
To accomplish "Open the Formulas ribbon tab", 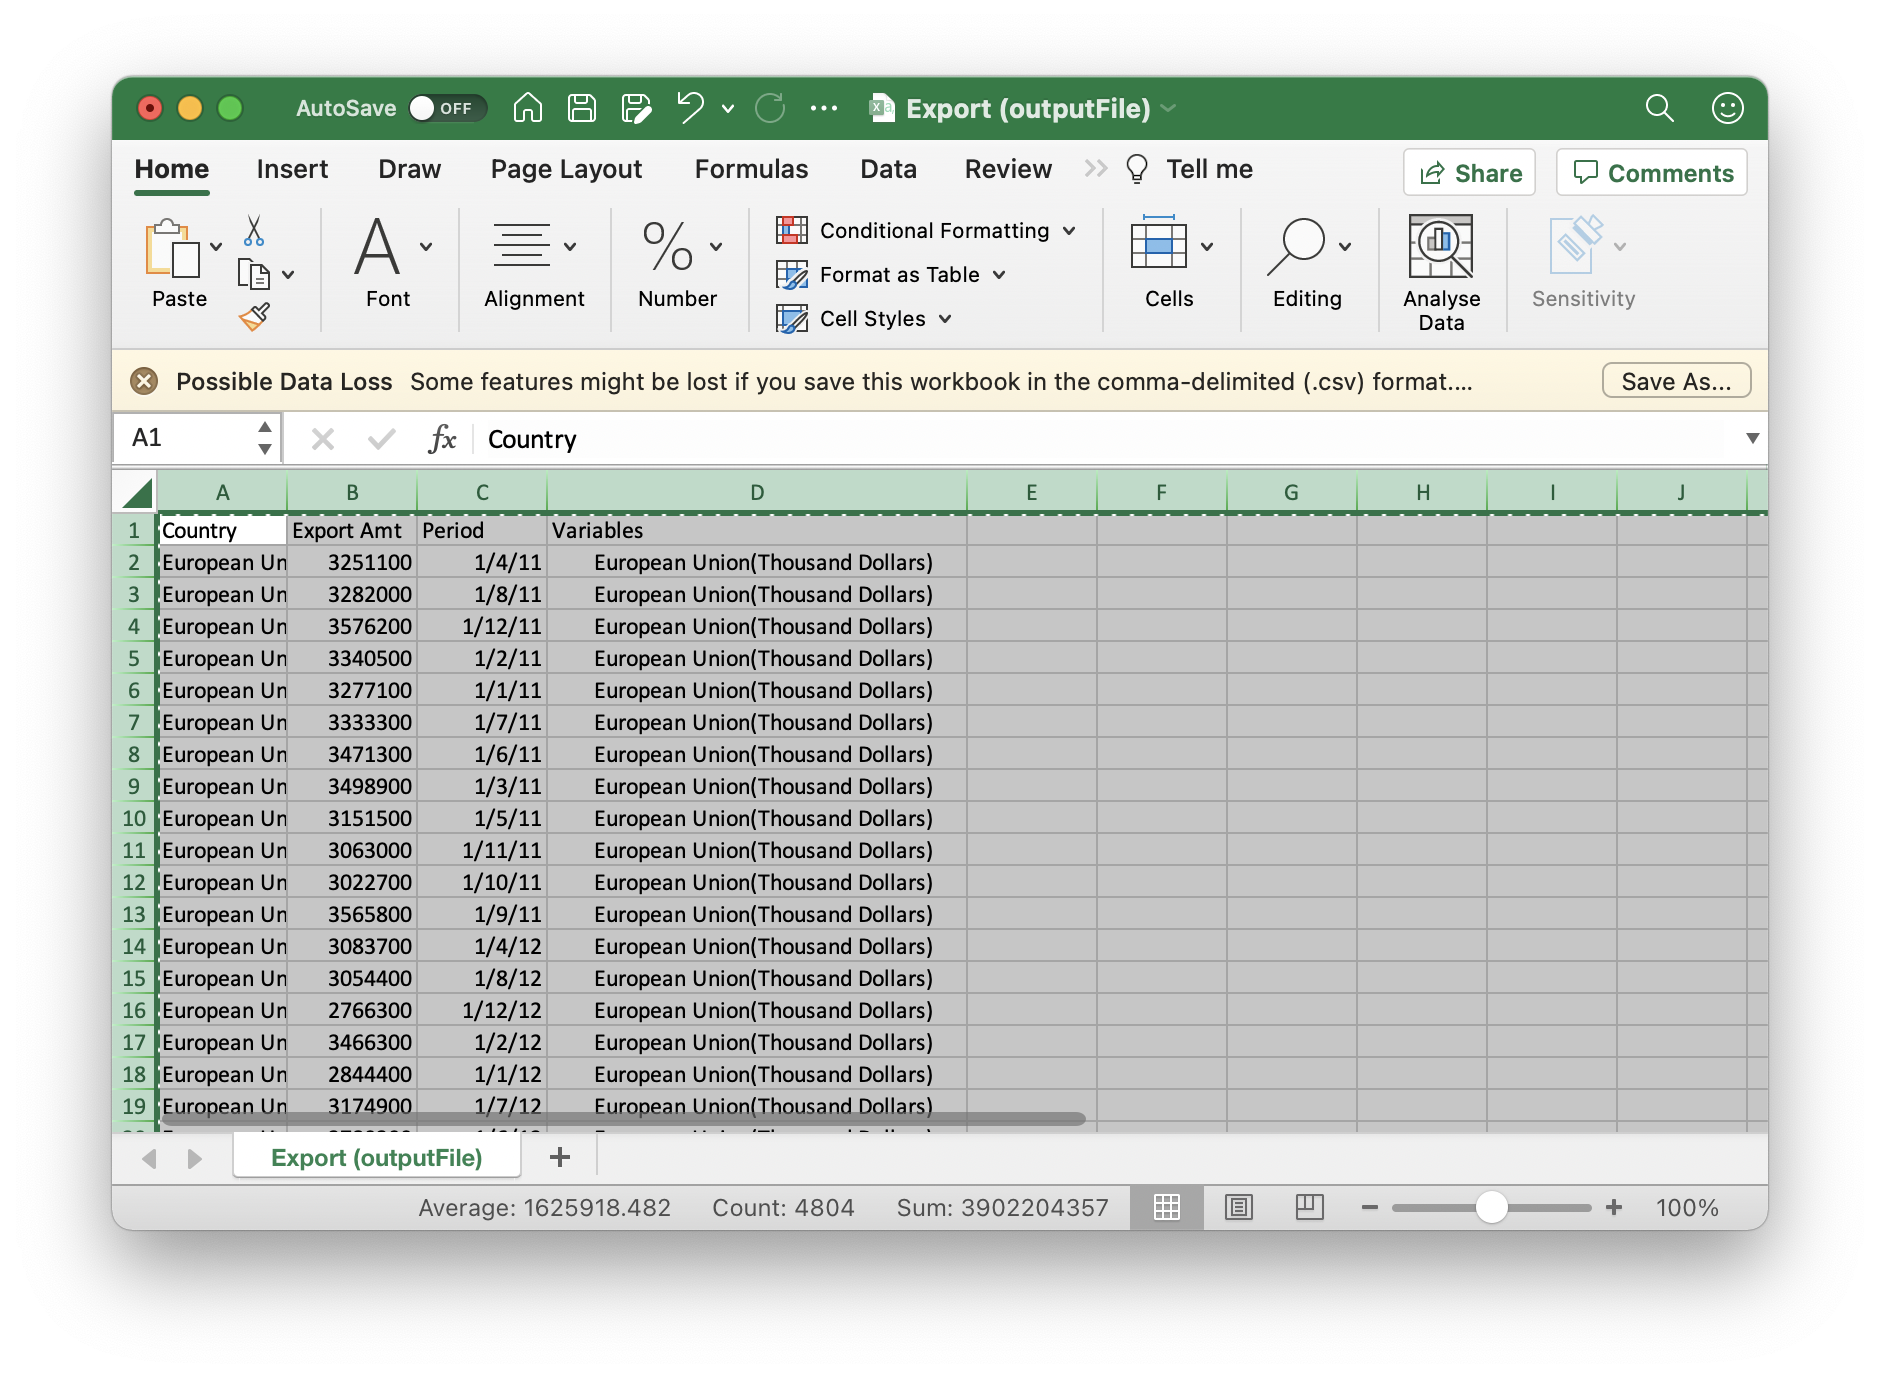I will pos(751,169).
